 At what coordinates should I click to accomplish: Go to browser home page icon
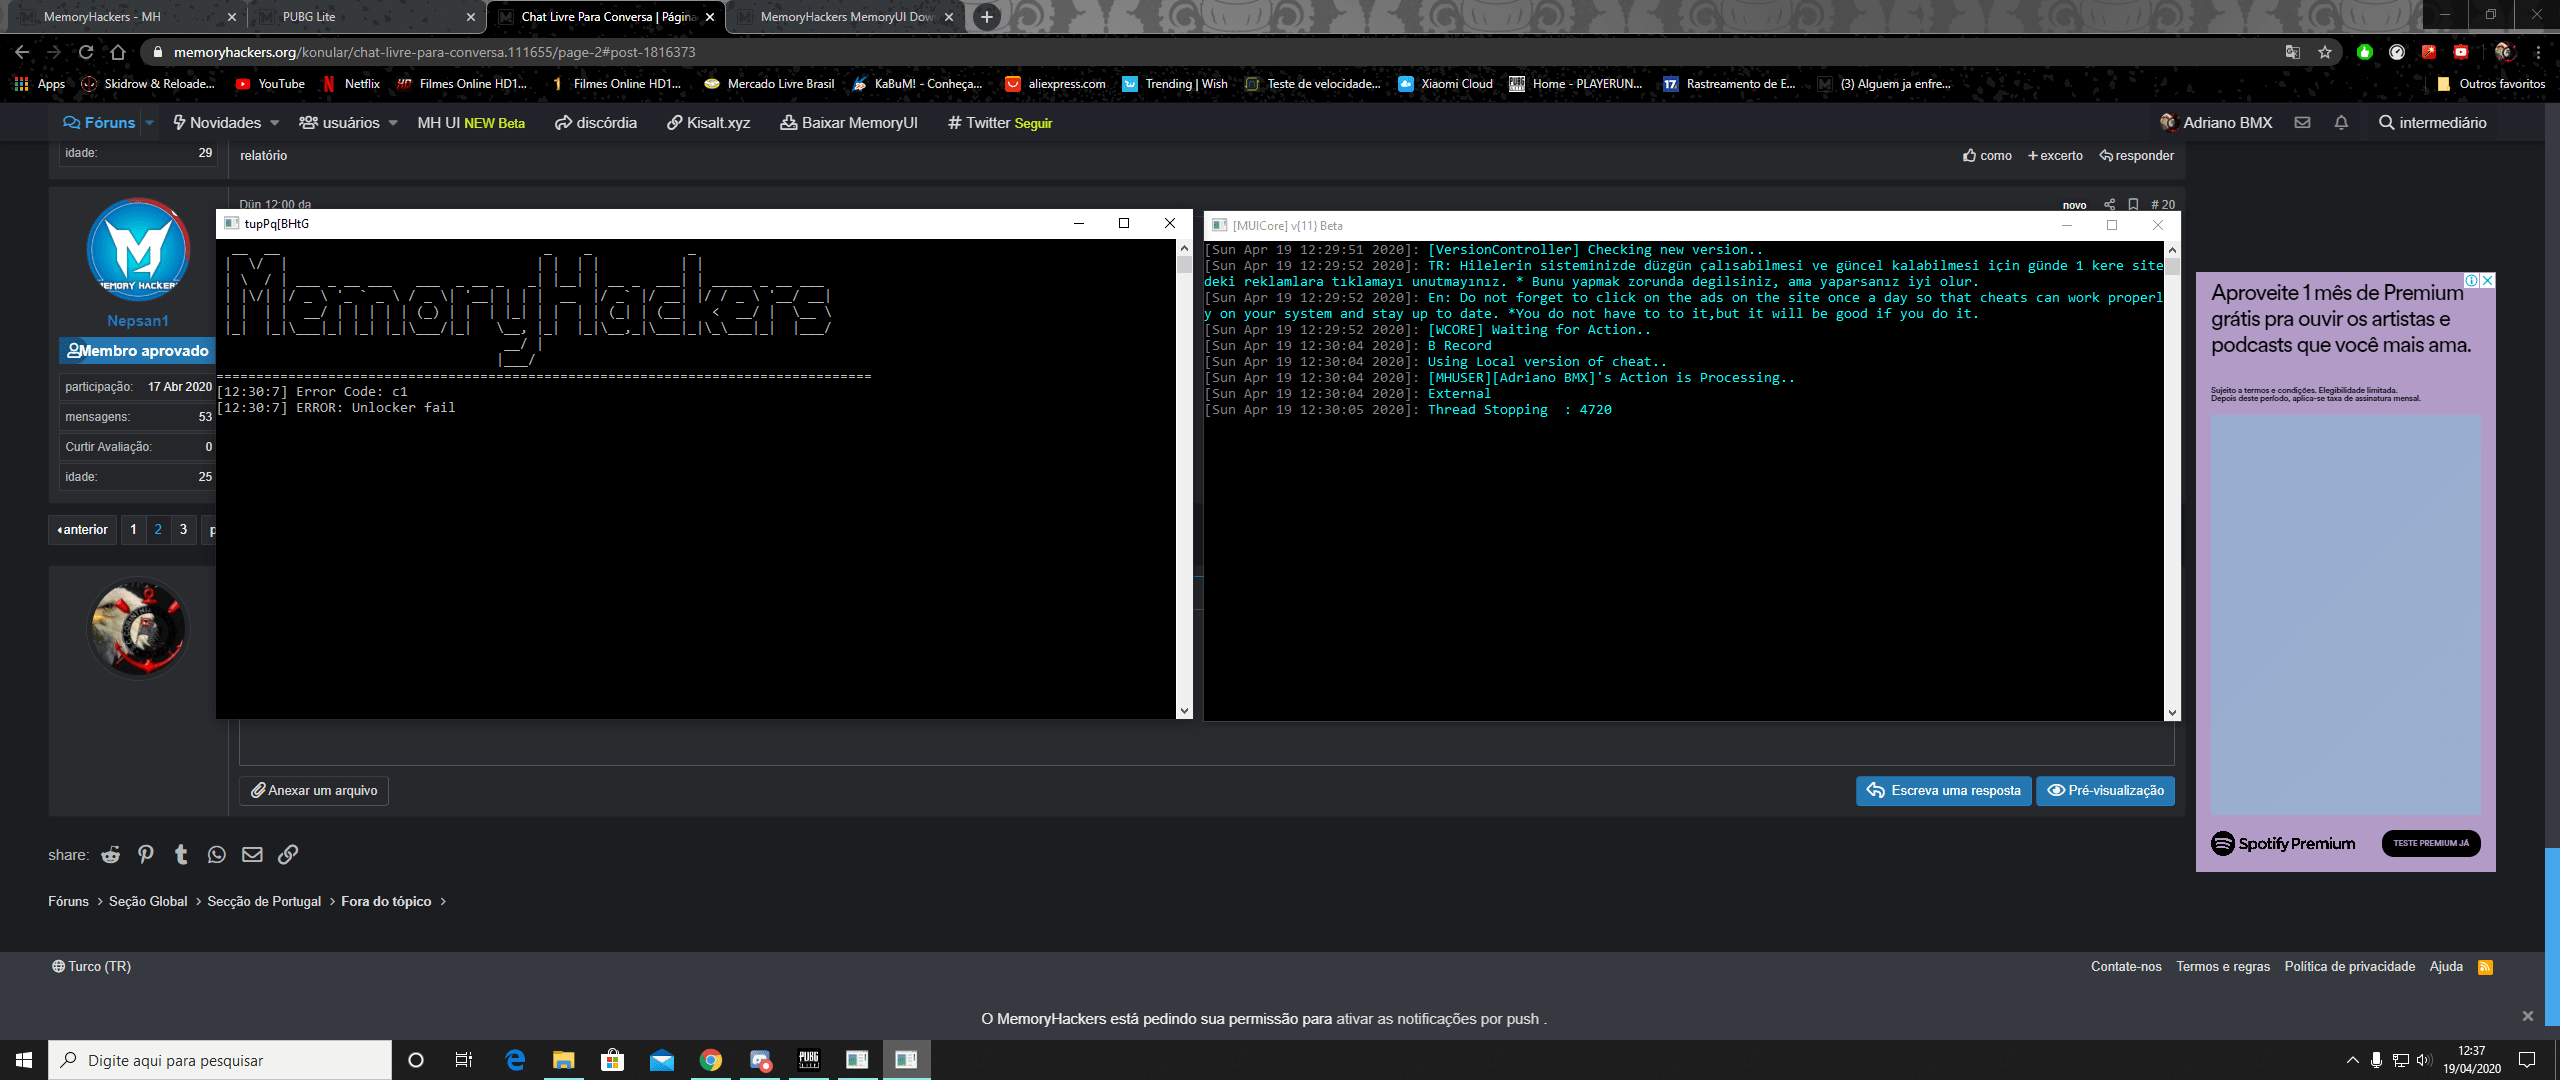[118, 52]
